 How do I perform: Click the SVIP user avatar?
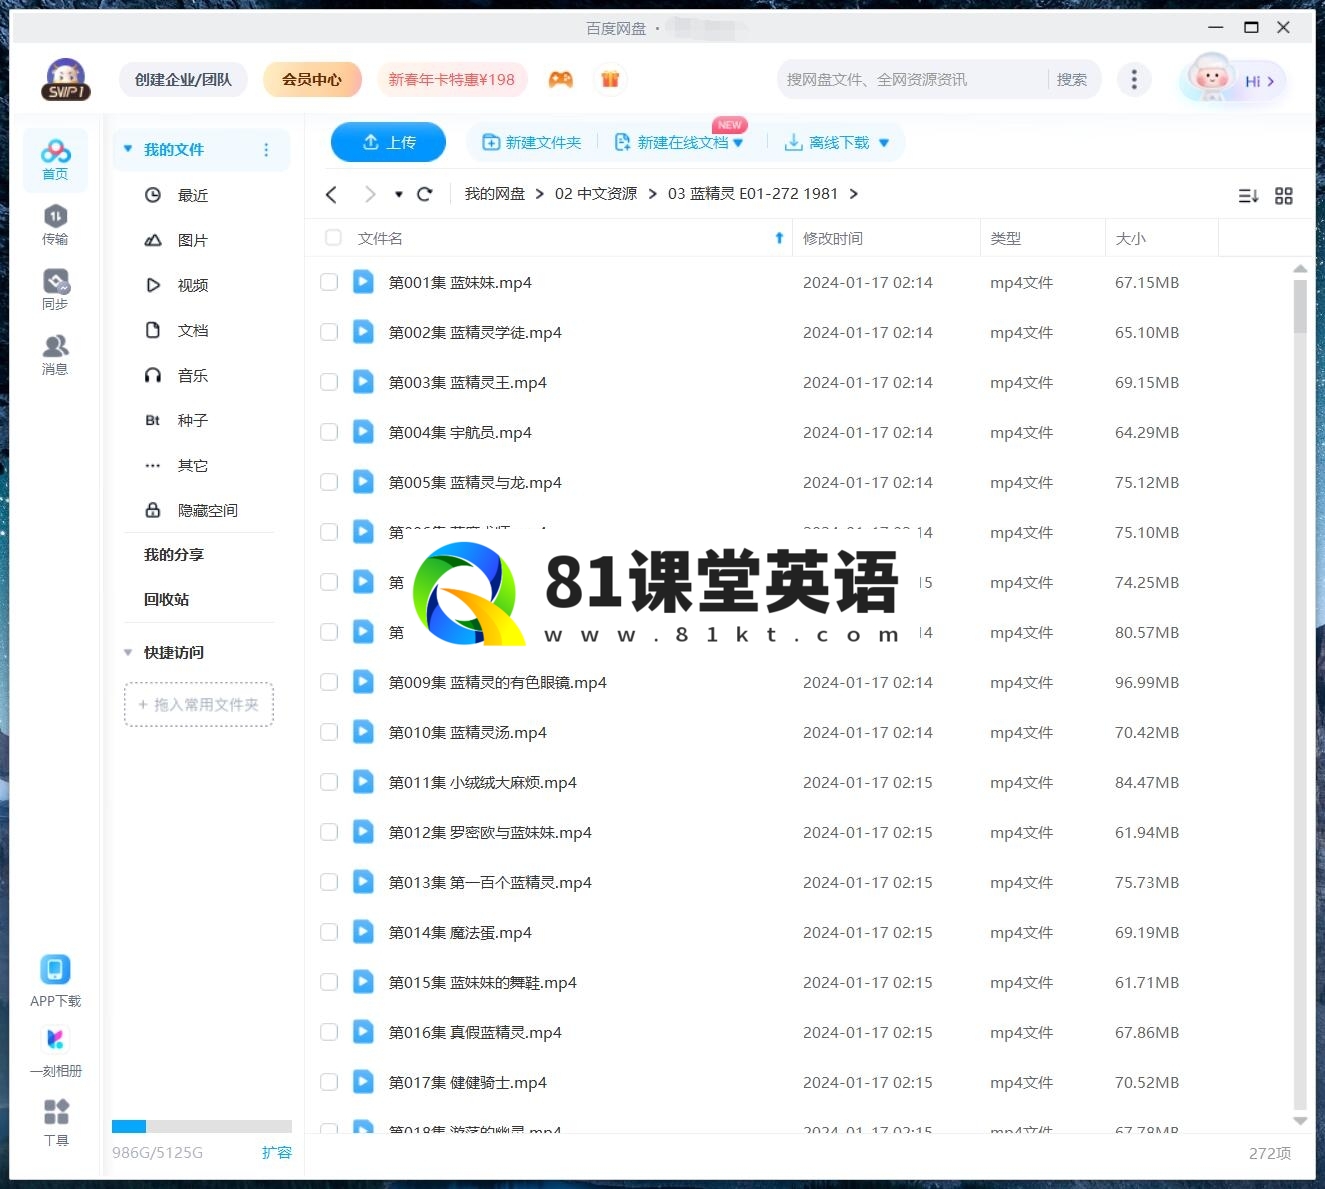(x=66, y=79)
